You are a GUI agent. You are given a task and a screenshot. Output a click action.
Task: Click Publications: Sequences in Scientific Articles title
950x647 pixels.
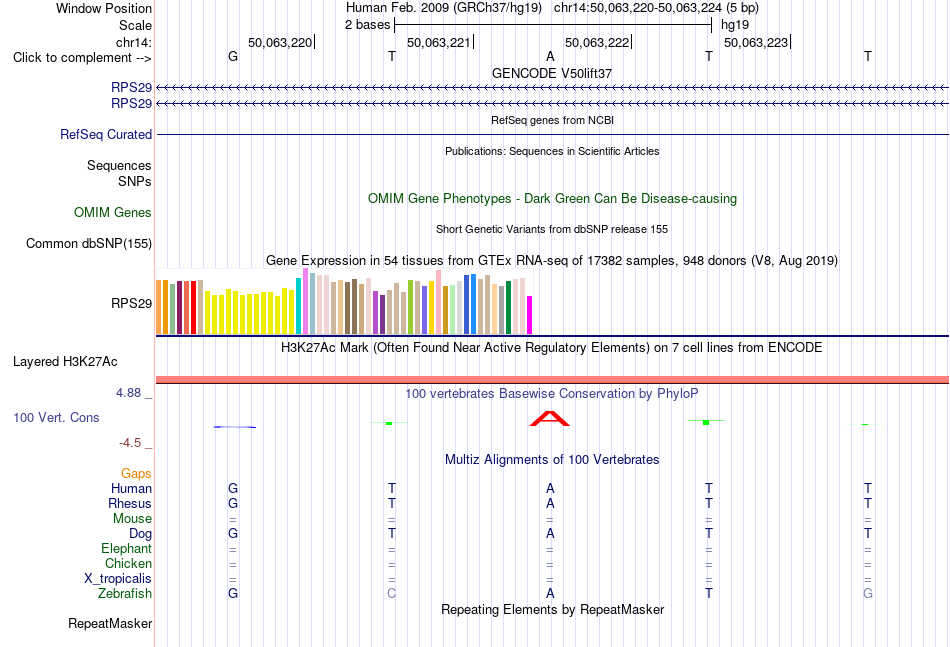[x=552, y=151]
